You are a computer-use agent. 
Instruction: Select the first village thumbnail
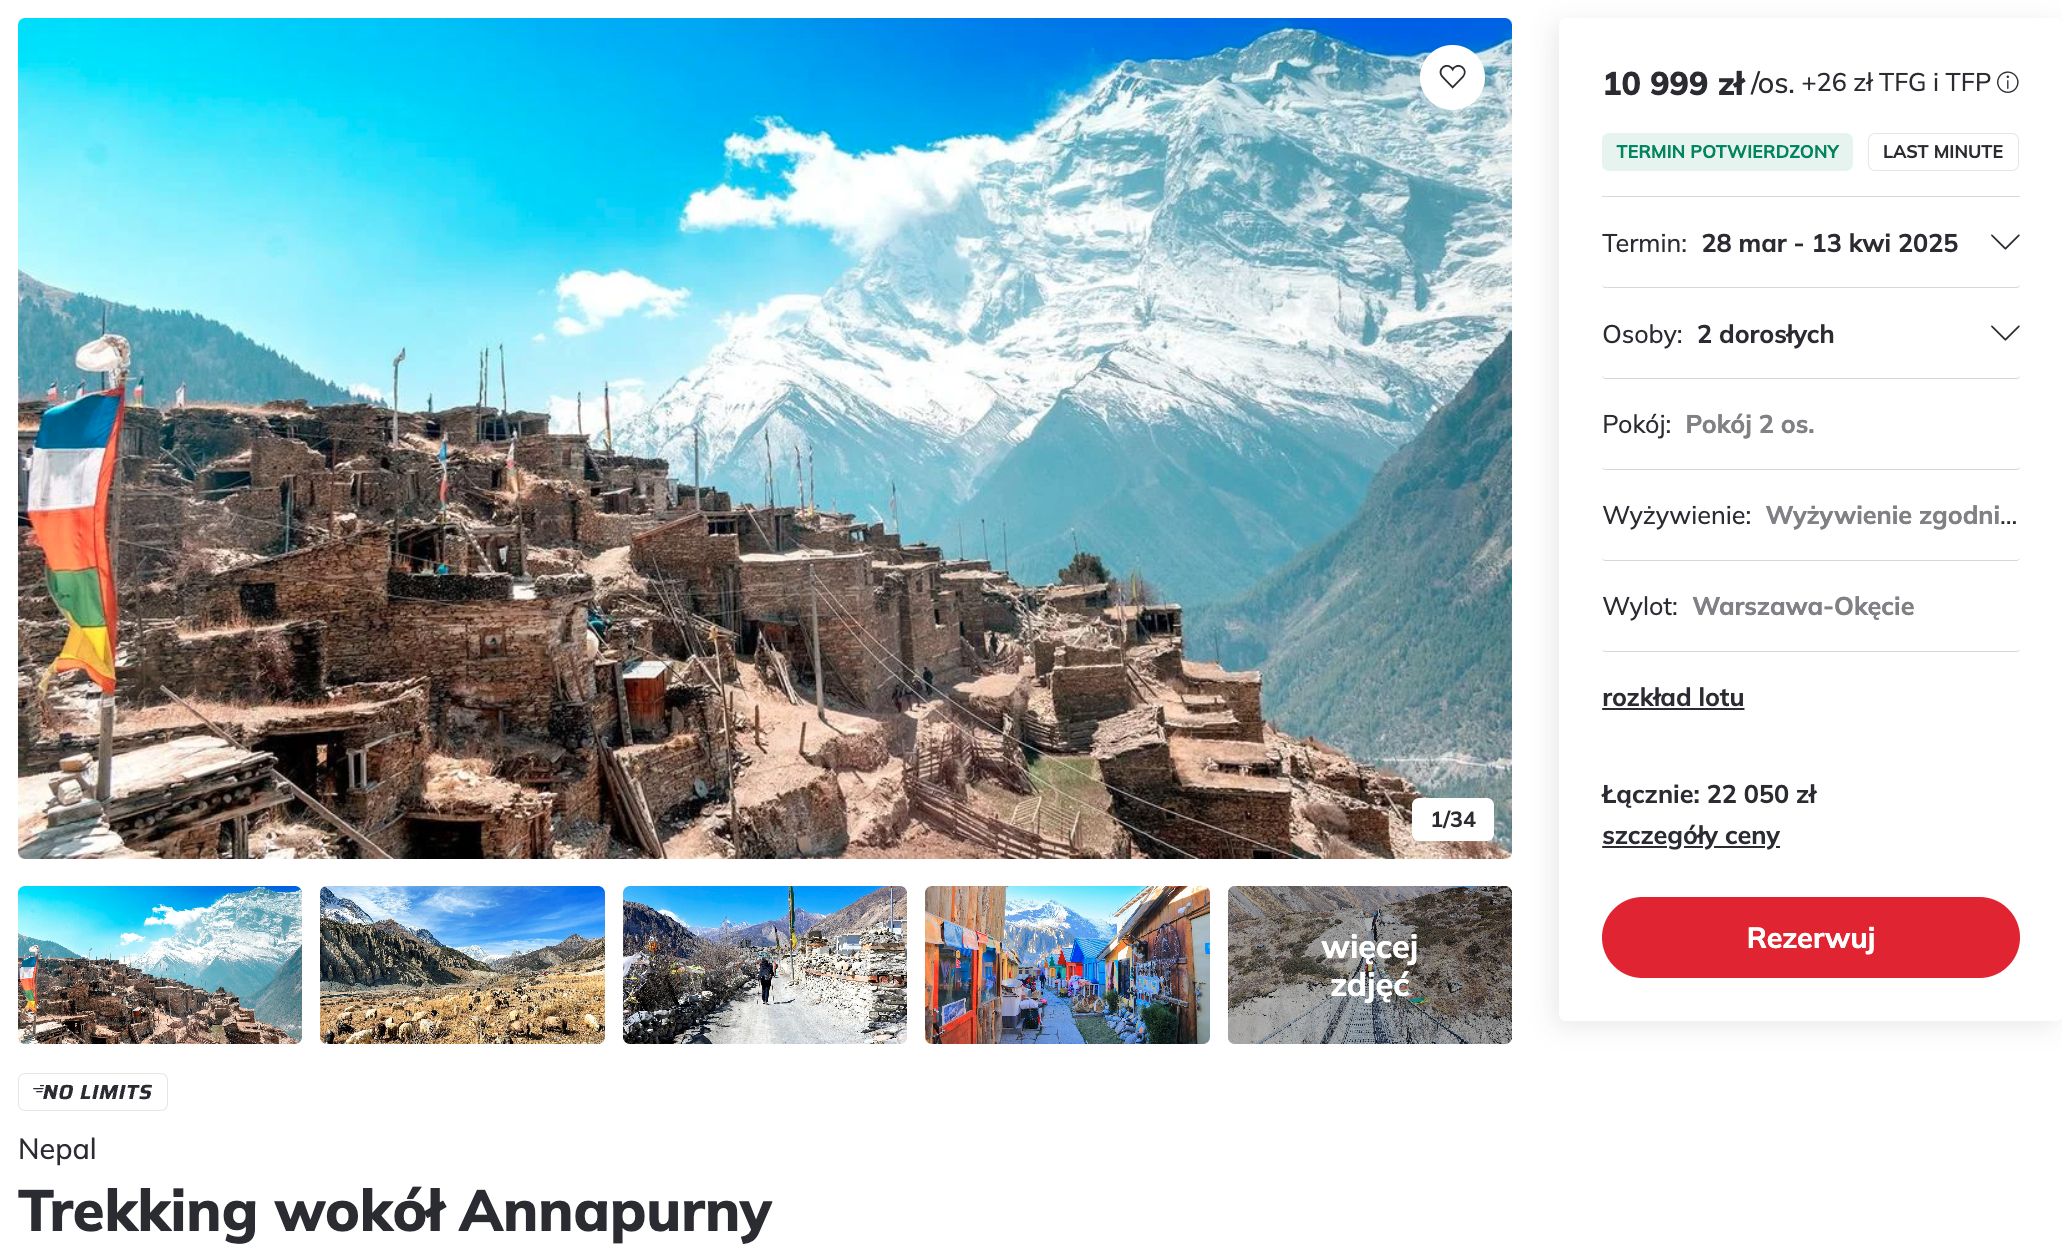160,965
